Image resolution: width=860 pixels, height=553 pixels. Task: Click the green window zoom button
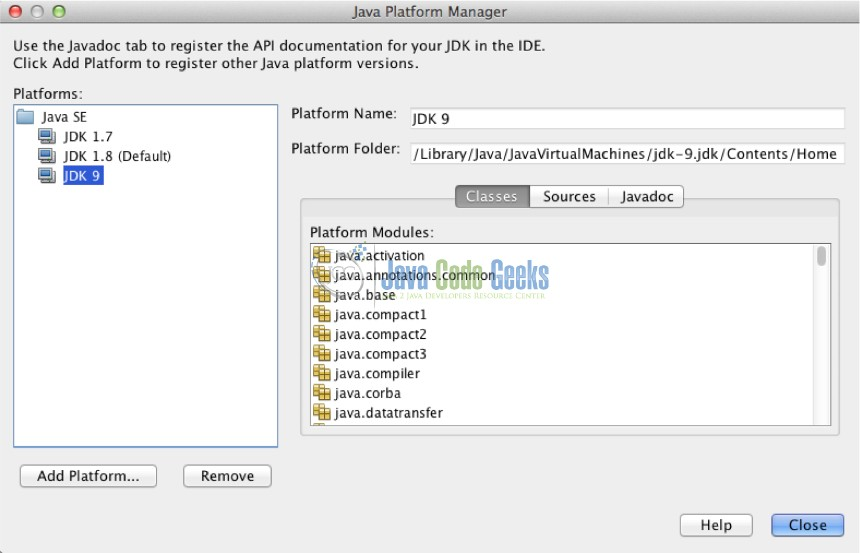click(59, 11)
